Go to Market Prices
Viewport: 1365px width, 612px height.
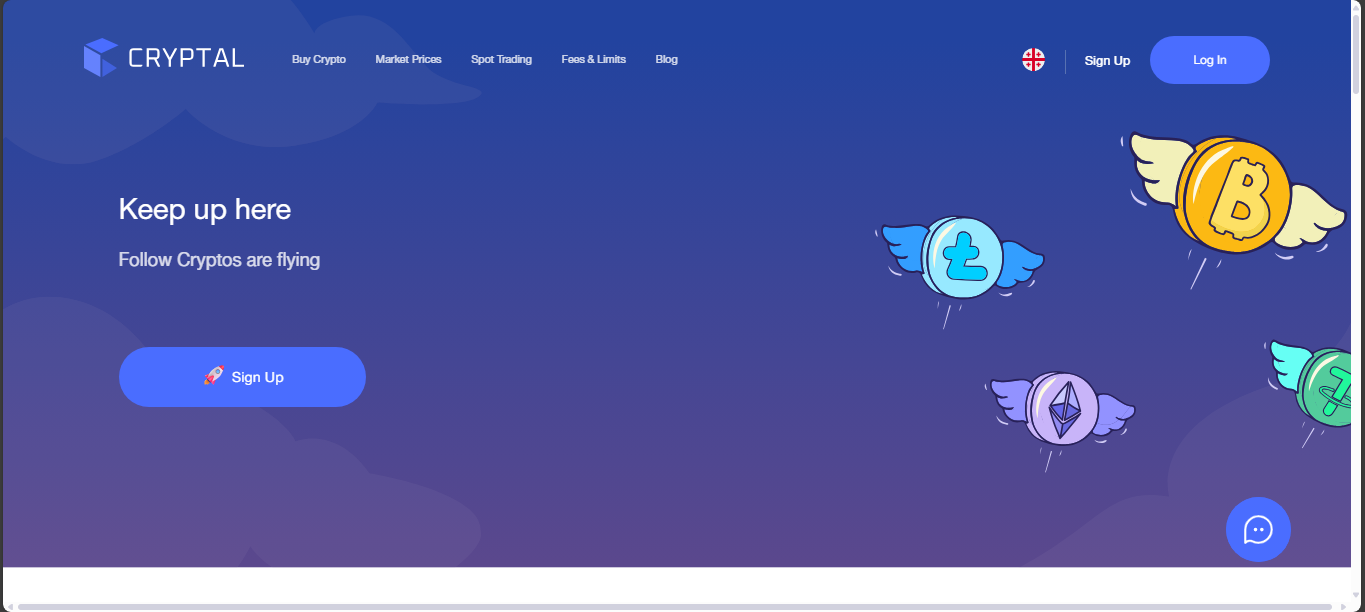408,60
